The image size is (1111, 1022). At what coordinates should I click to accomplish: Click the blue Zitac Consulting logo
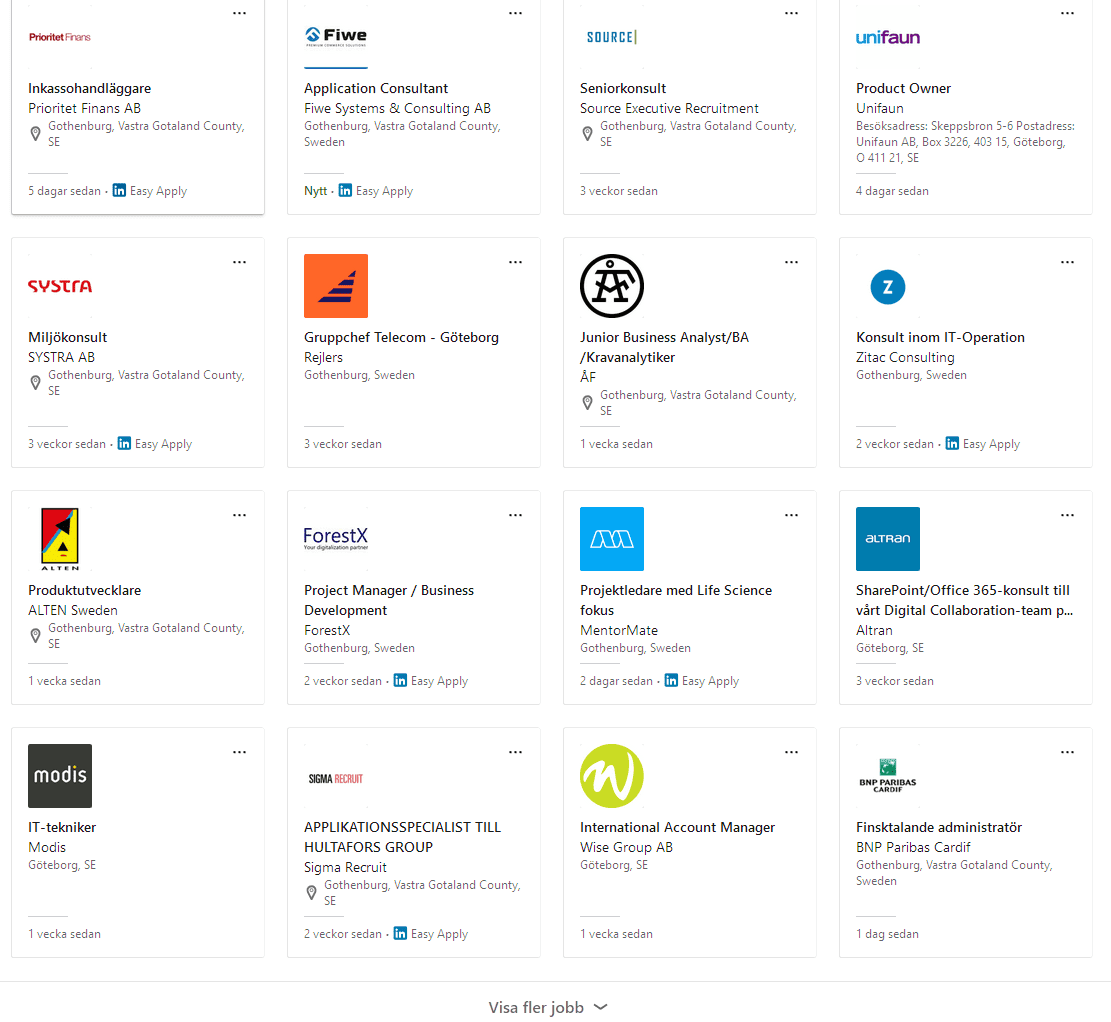(888, 287)
